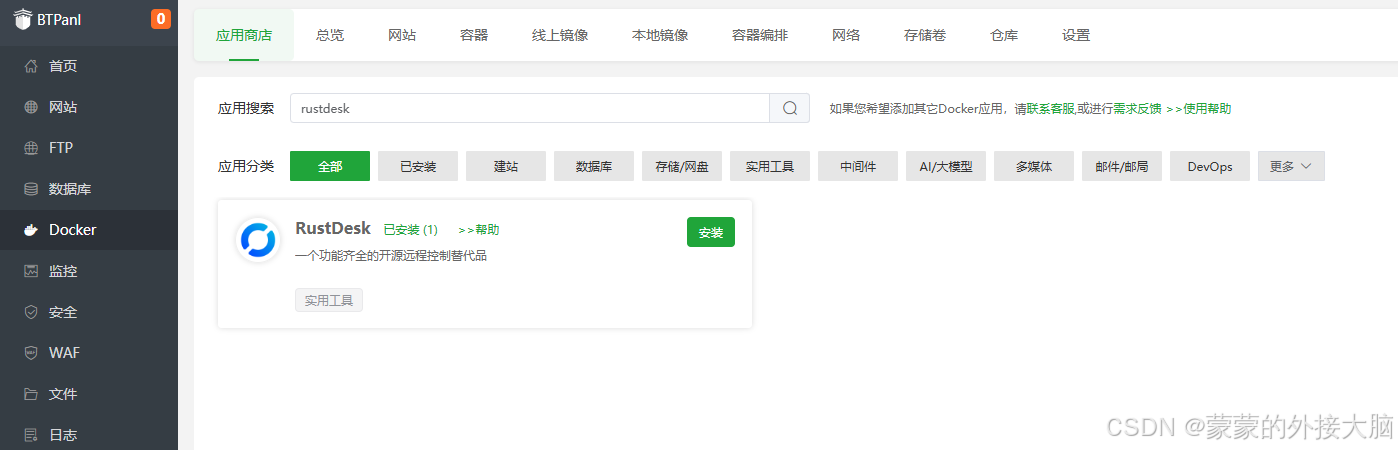Expand the 更多 categories dropdown
This screenshot has width=1398, height=450.
pyautogui.click(x=1291, y=166)
